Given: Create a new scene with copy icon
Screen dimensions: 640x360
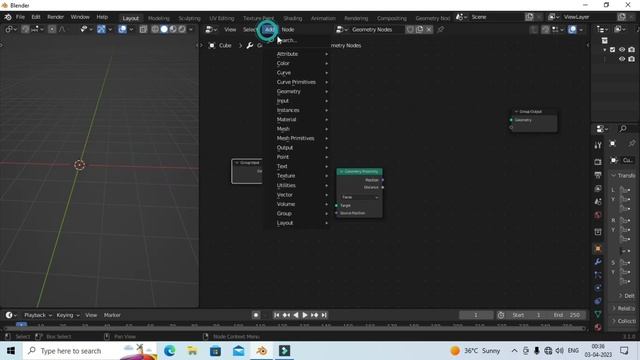Looking at the screenshot, I should tap(529, 17).
